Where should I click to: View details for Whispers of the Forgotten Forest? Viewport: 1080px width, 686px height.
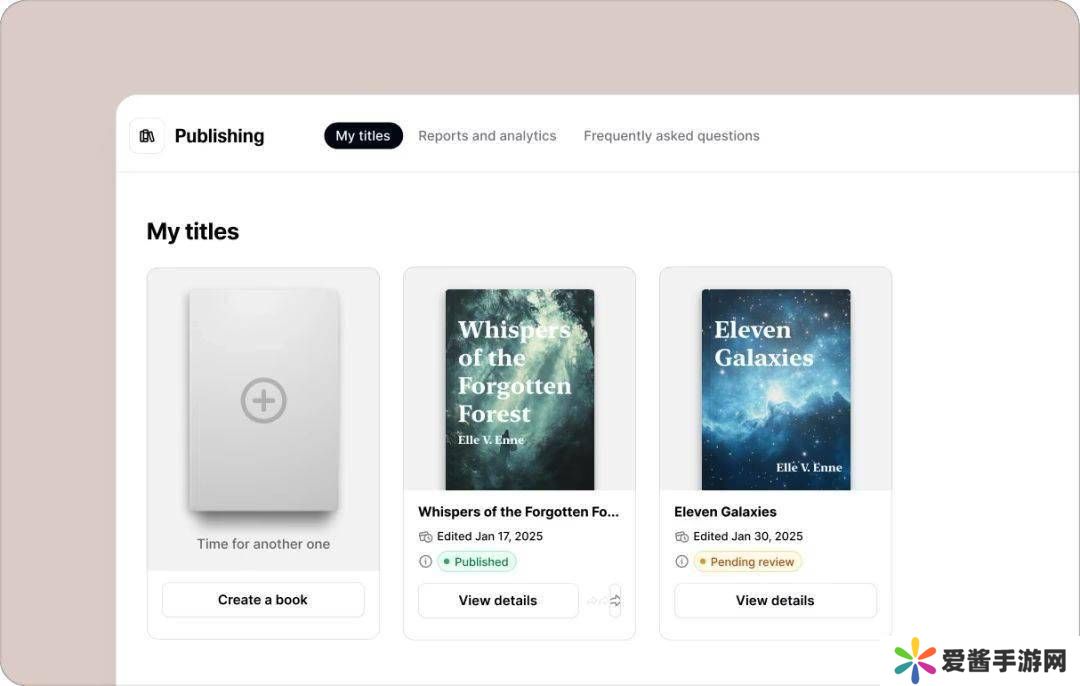pos(498,600)
